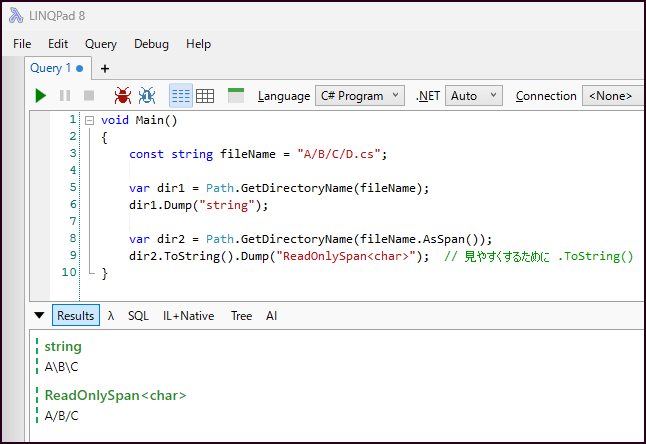
Task: Open the Debug menu
Action: (x=151, y=44)
